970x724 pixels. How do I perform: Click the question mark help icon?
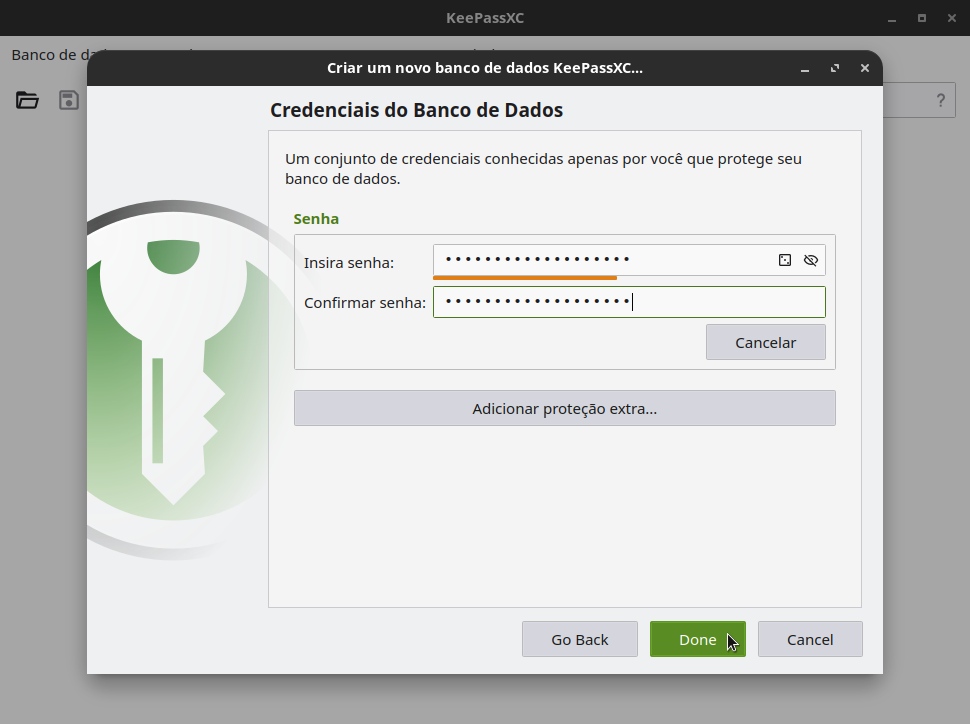click(x=940, y=100)
